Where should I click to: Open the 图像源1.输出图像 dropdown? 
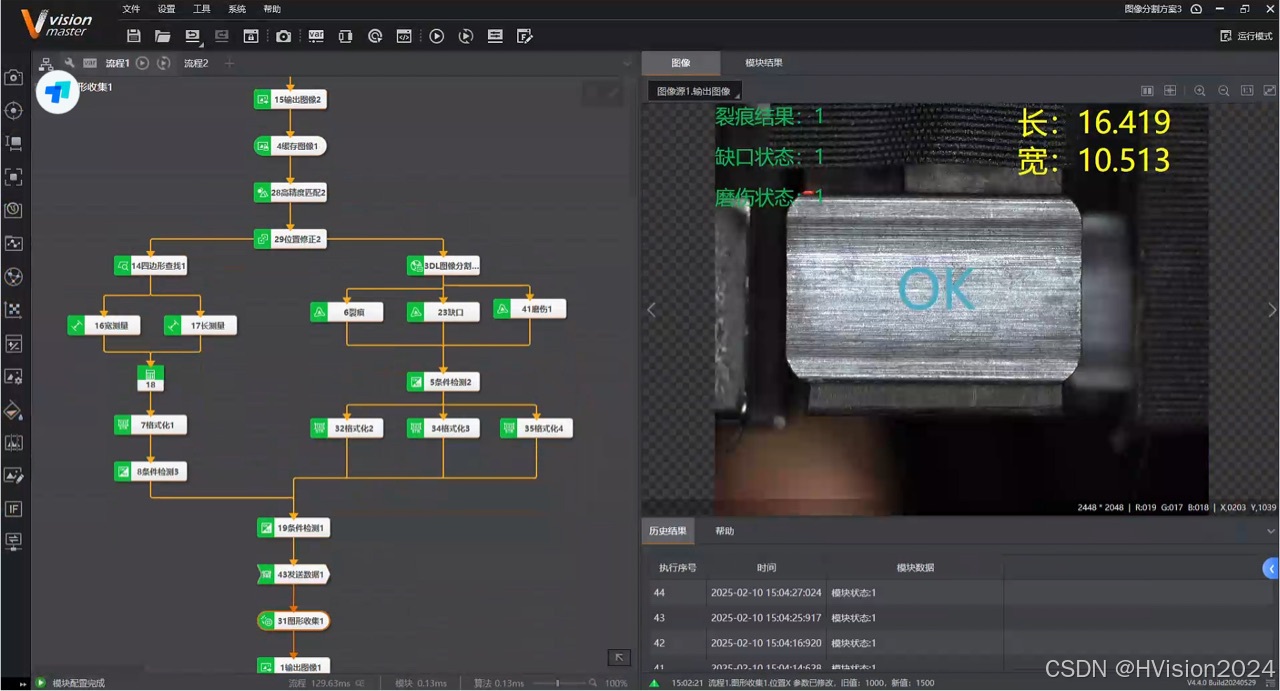click(694, 91)
